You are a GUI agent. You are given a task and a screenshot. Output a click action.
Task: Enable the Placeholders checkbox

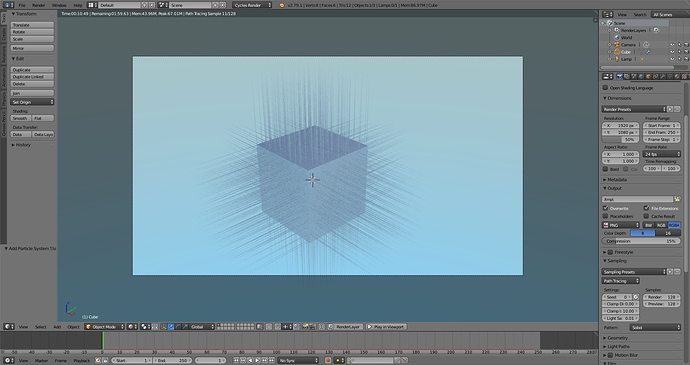[x=606, y=216]
